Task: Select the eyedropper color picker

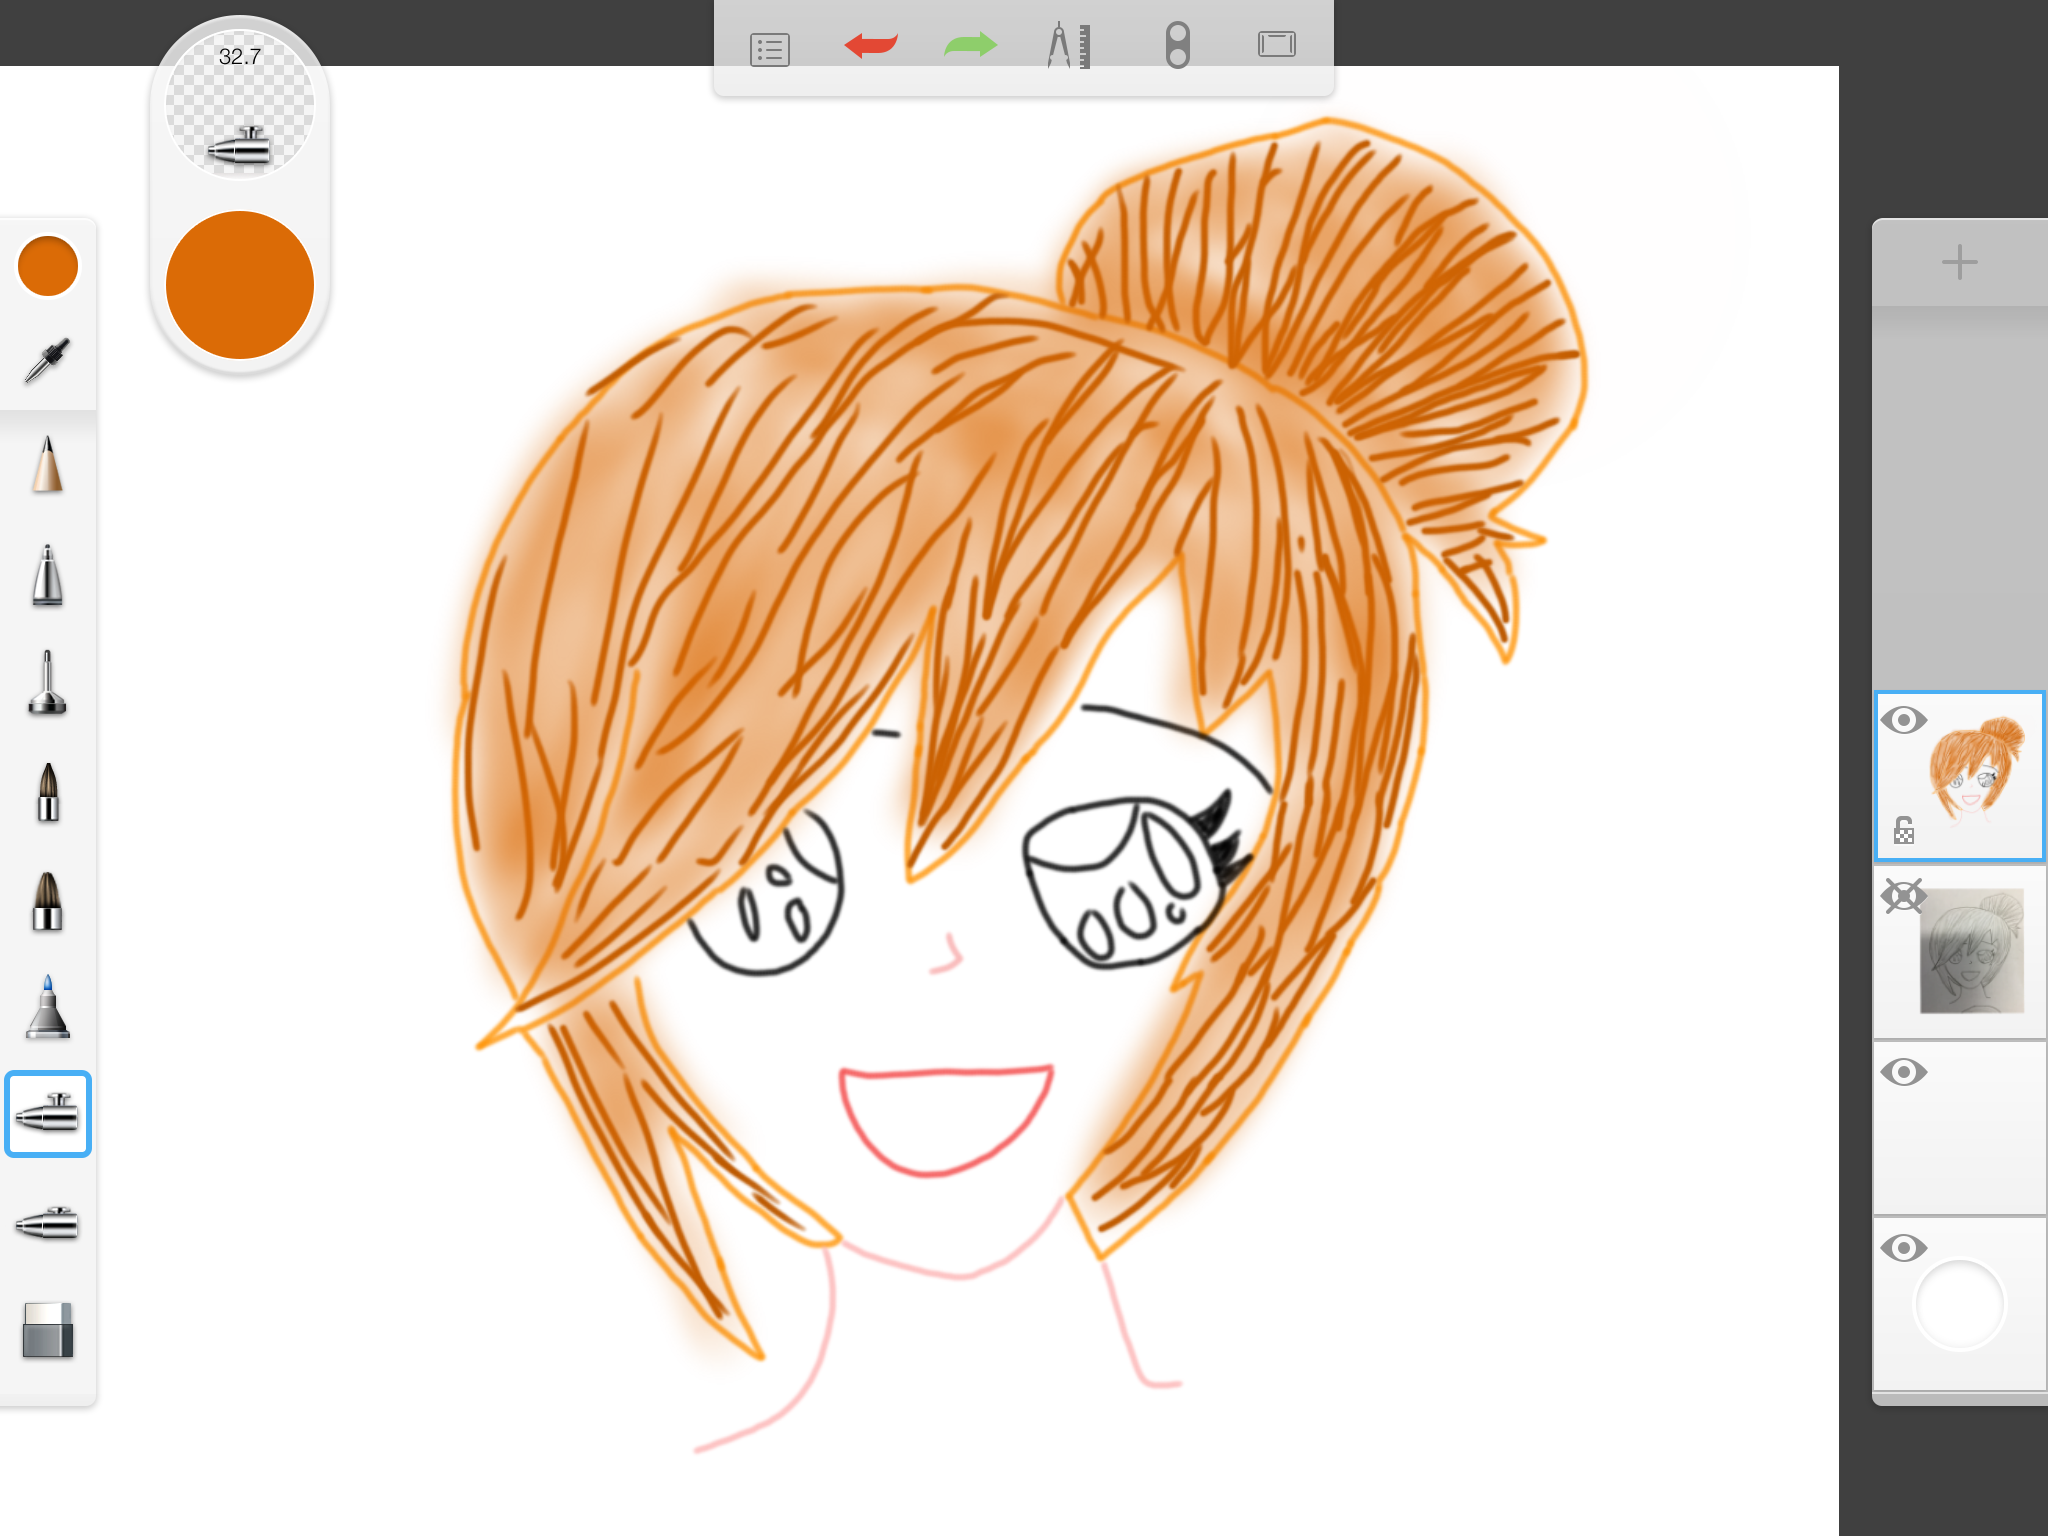Action: (x=47, y=360)
